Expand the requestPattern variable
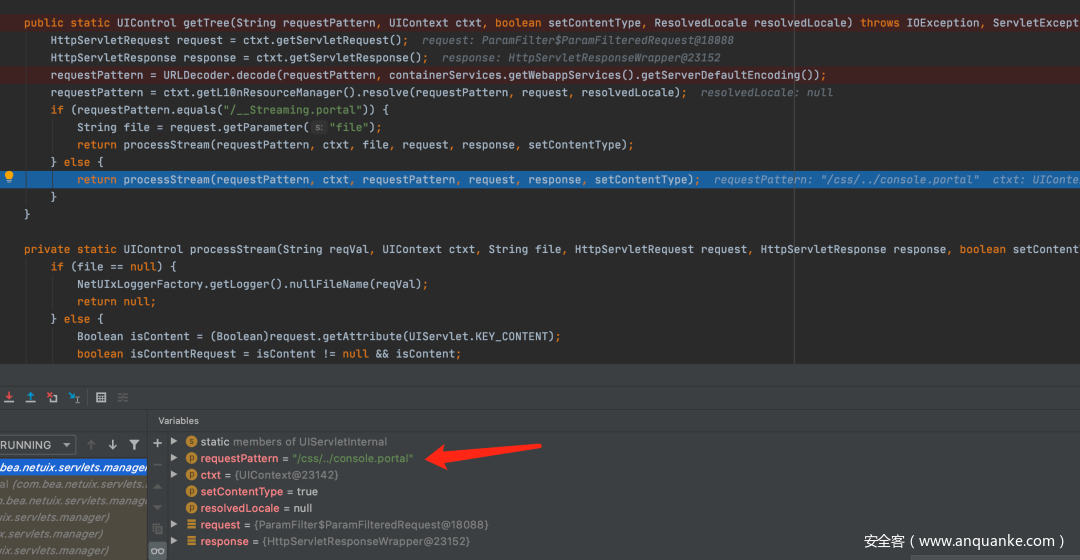The height and width of the screenshot is (560, 1080). (x=174, y=459)
